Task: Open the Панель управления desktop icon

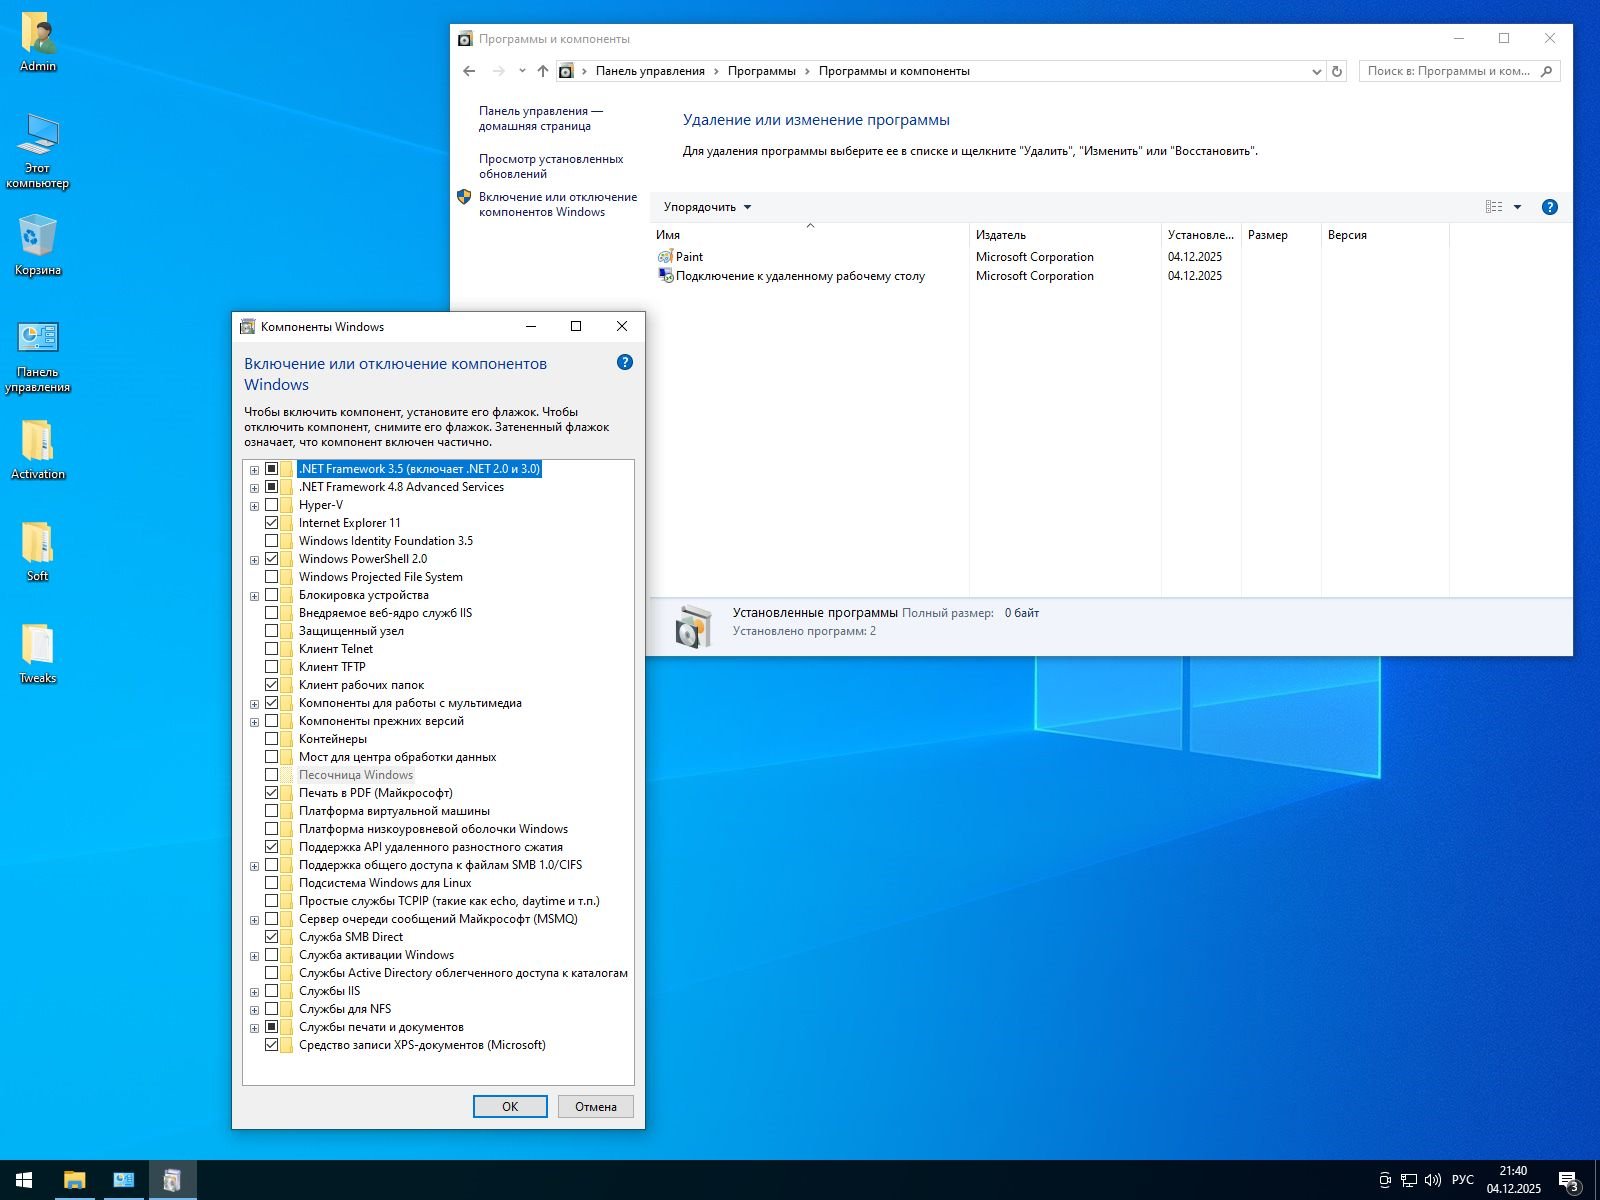Action: 38,356
